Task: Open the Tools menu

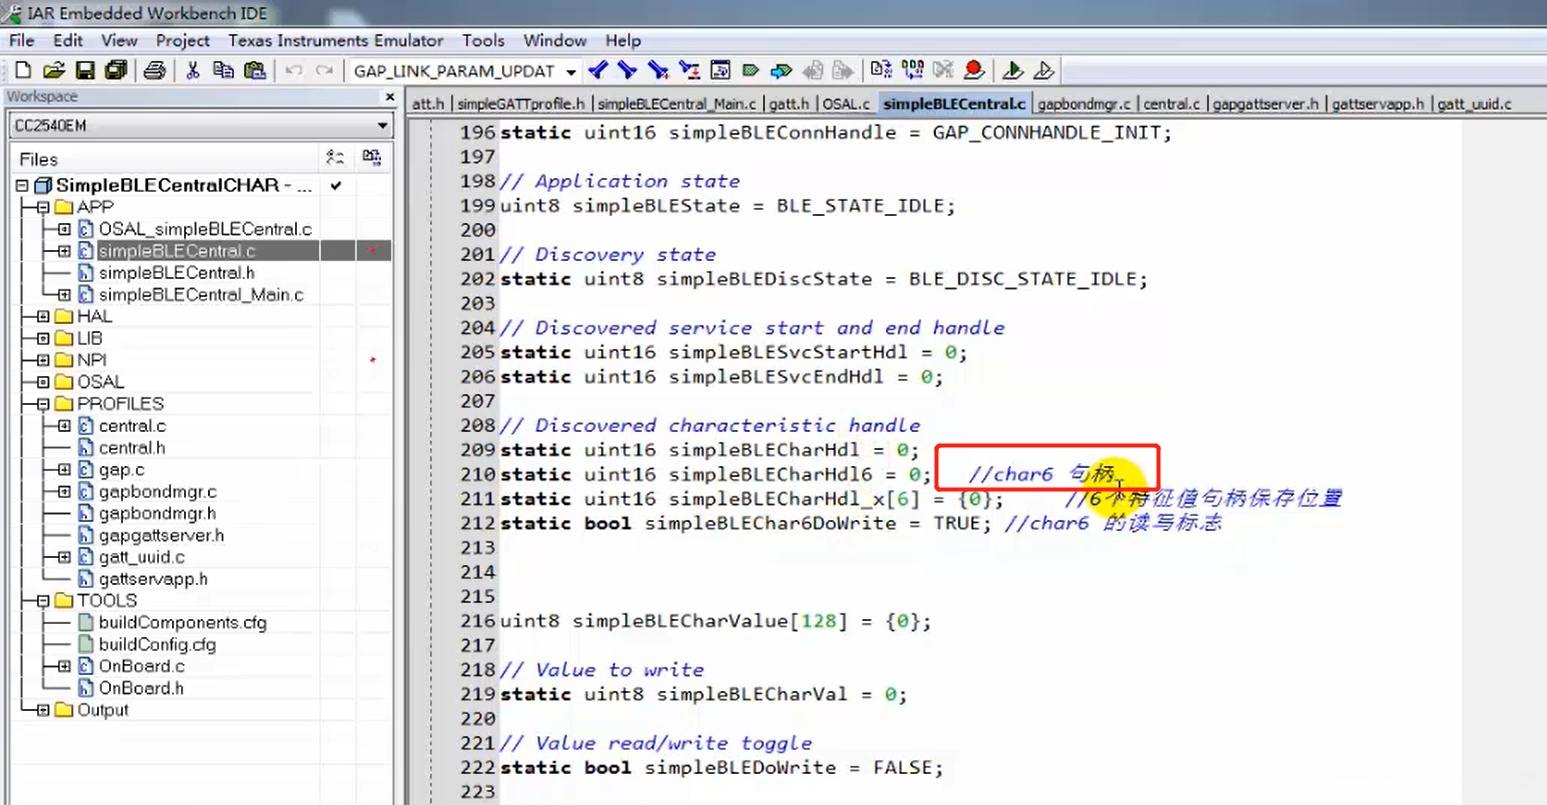Action: pos(483,41)
